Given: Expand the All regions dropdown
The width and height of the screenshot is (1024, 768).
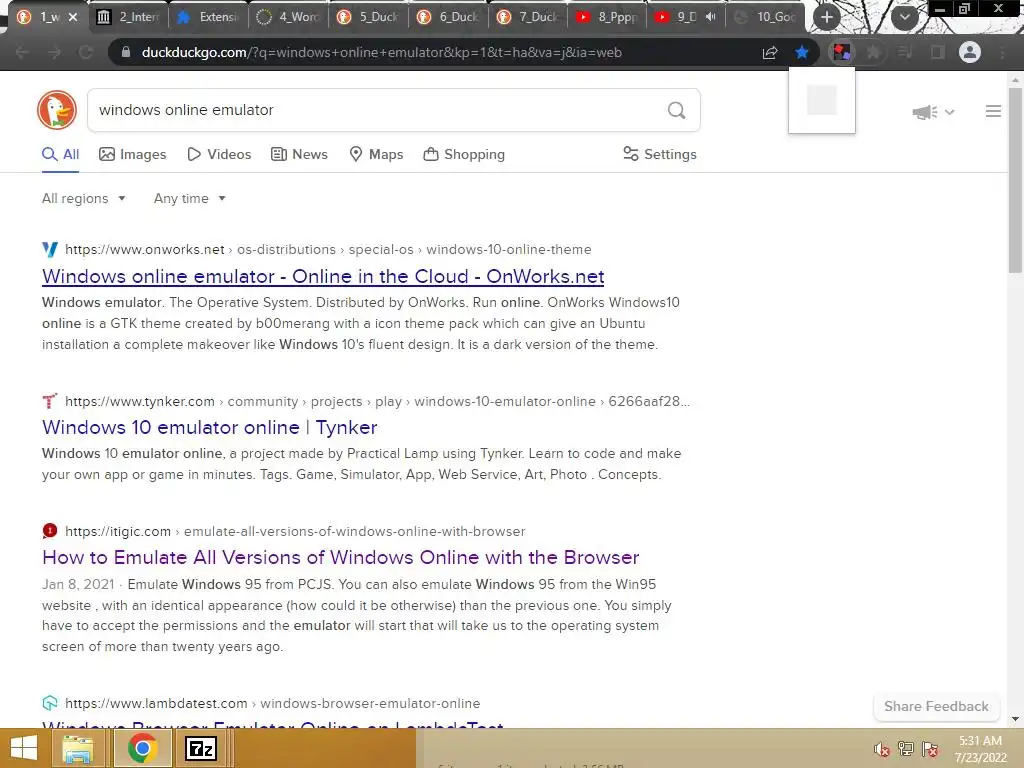Looking at the screenshot, I should (84, 199).
